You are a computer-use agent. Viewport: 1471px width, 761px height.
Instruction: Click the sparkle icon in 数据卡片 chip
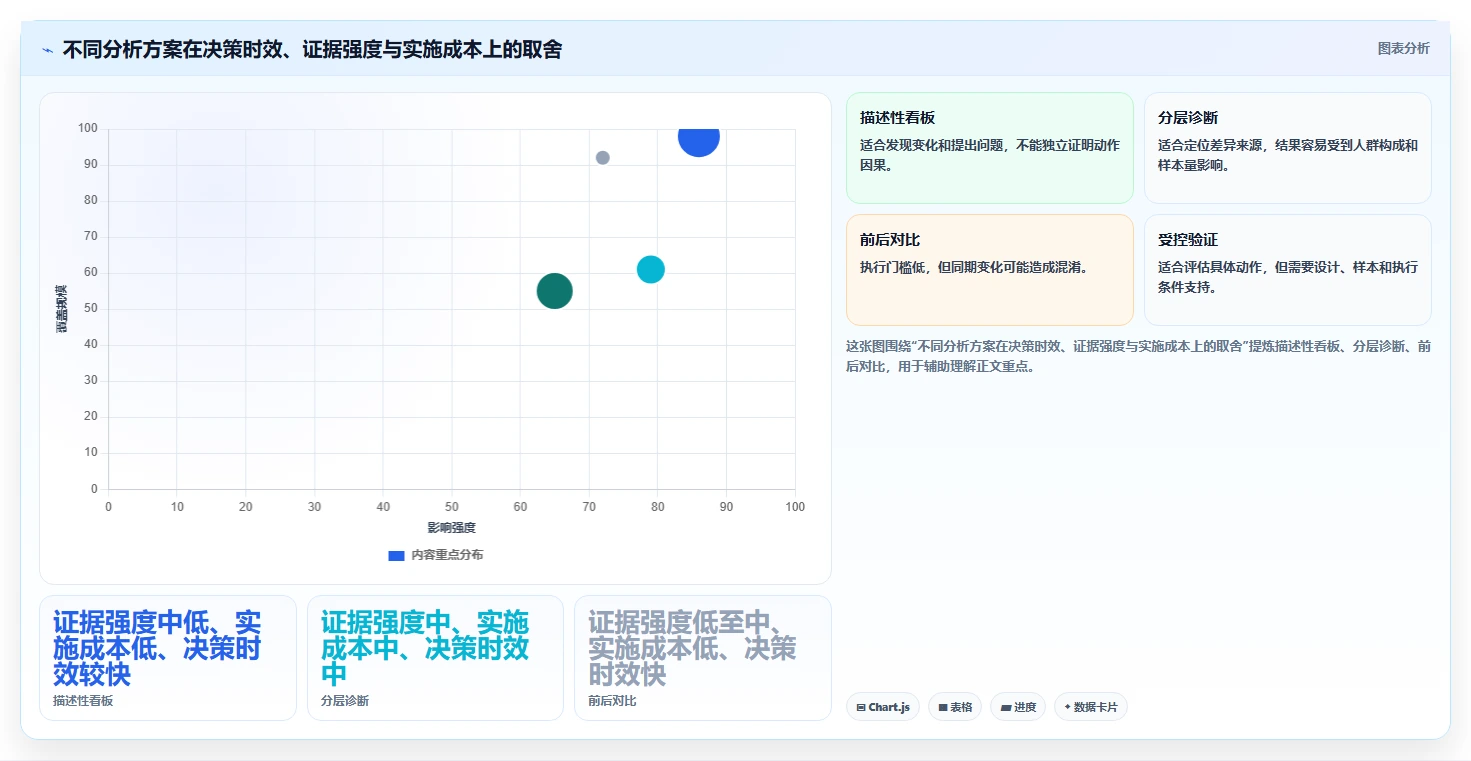[x=1067, y=707]
